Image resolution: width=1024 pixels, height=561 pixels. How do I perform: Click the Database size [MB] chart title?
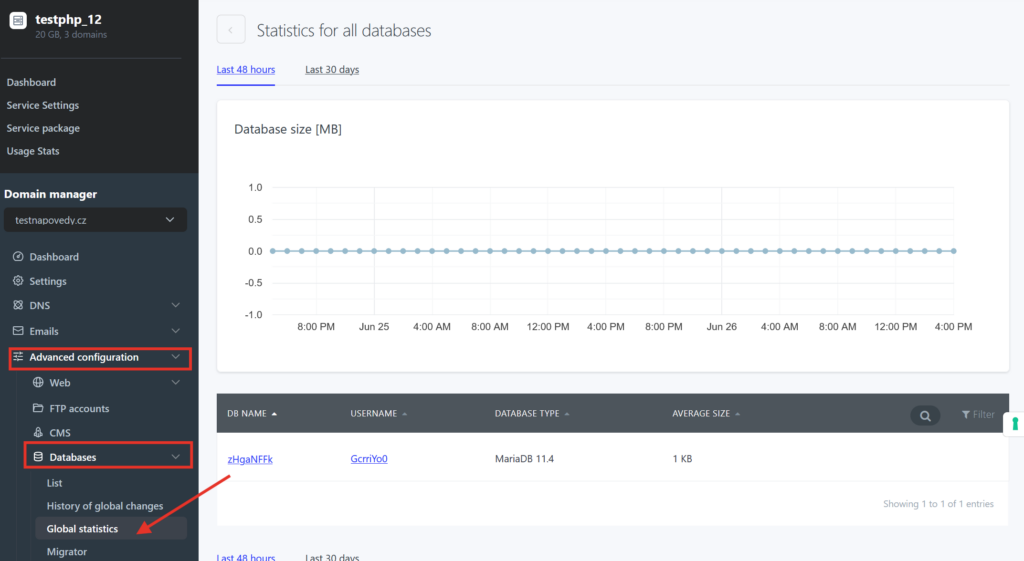[x=288, y=129]
